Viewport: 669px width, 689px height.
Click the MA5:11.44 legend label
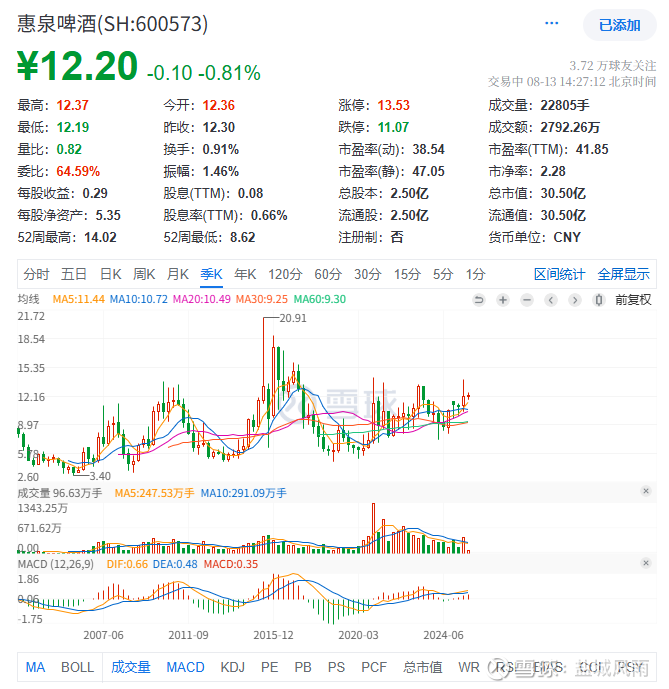pyautogui.click(x=79, y=299)
